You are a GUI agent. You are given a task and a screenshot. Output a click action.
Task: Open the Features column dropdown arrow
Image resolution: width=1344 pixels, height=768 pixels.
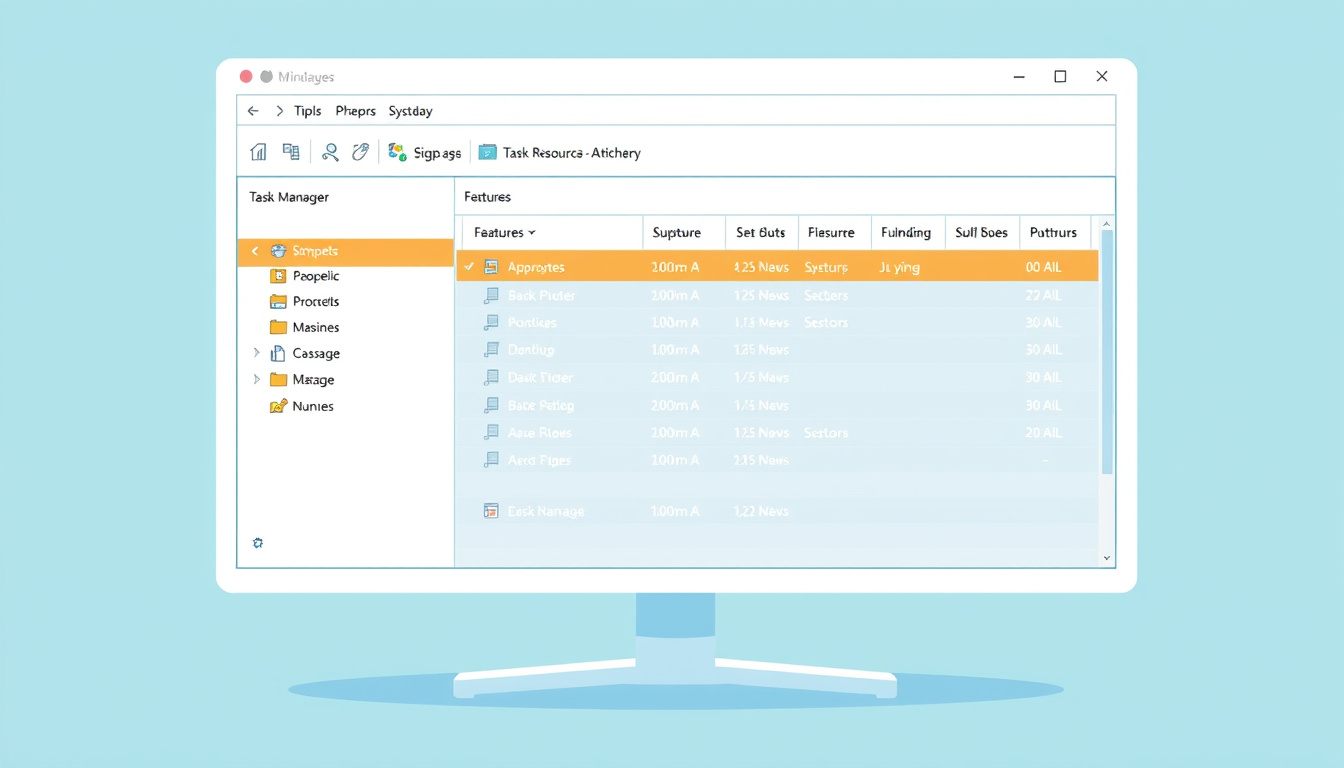[x=531, y=233]
